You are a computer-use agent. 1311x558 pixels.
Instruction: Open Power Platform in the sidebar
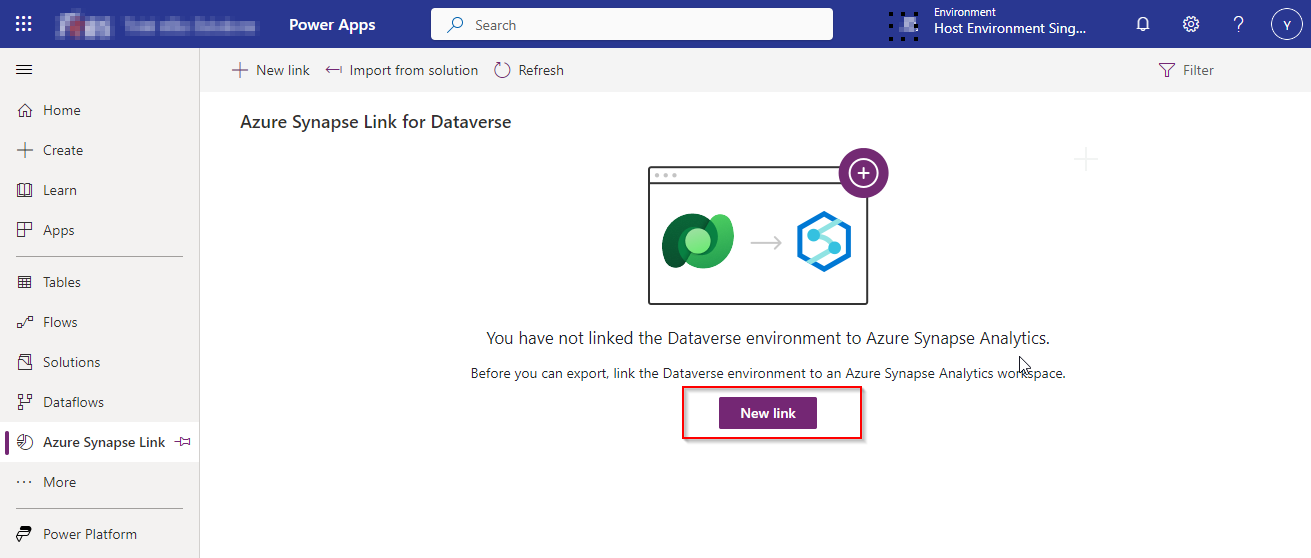coord(89,534)
